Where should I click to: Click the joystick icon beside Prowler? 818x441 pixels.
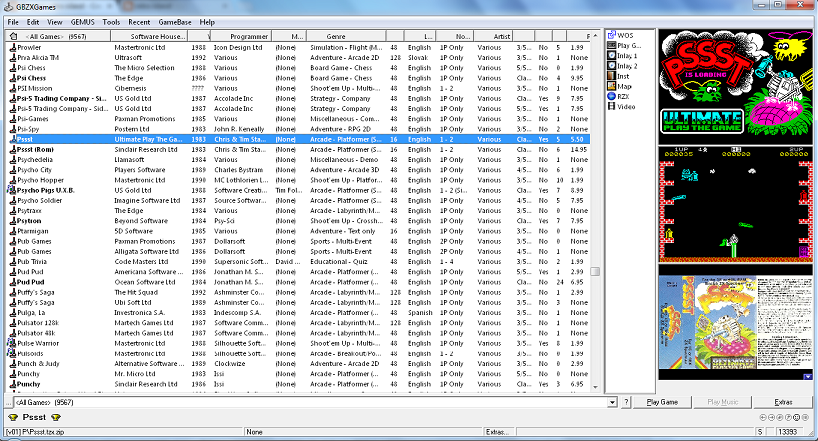[13, 47]
